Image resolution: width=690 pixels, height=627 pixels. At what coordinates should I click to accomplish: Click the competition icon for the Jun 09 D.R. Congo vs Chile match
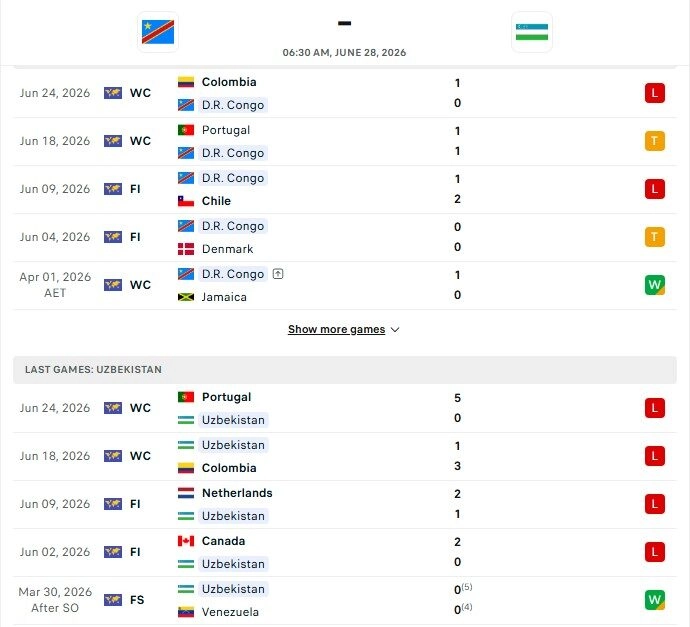pyautogui.click(x=113, y=189)
